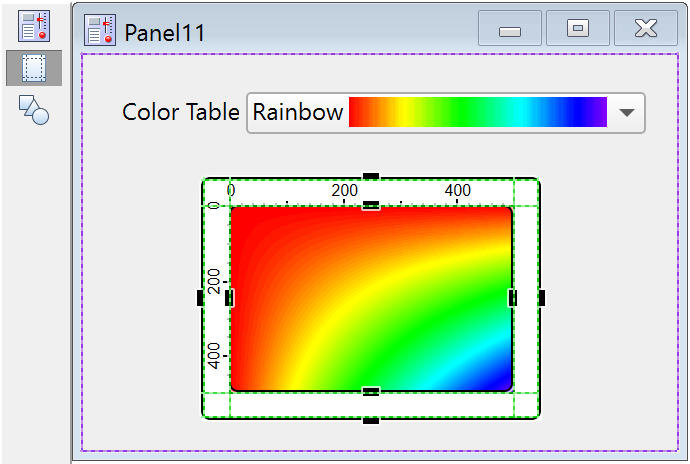Click the outer left-middle resize handle
Screen dimensions: 690x464
(x=200, y=297)
